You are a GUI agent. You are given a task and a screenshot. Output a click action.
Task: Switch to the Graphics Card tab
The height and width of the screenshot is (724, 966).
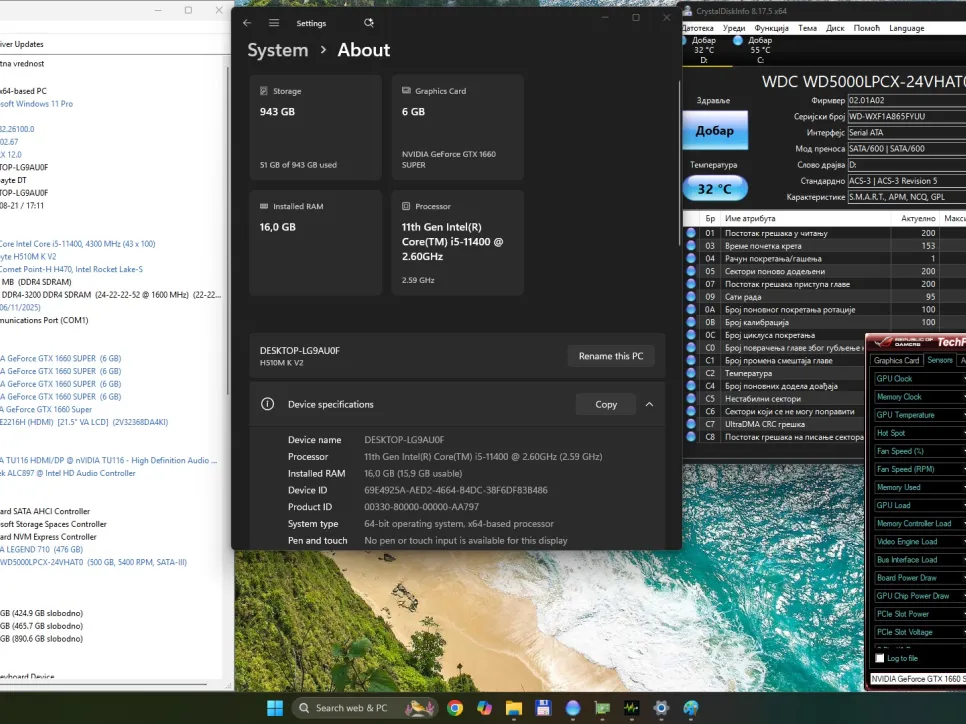click(896, 360)
